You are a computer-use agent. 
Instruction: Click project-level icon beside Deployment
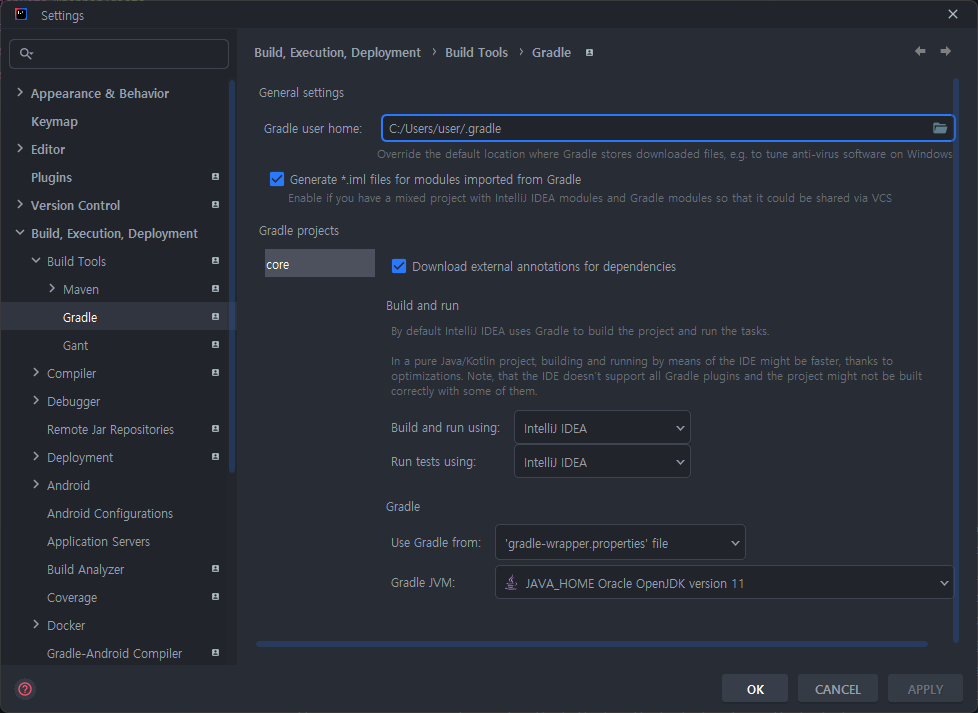[215, 457]
